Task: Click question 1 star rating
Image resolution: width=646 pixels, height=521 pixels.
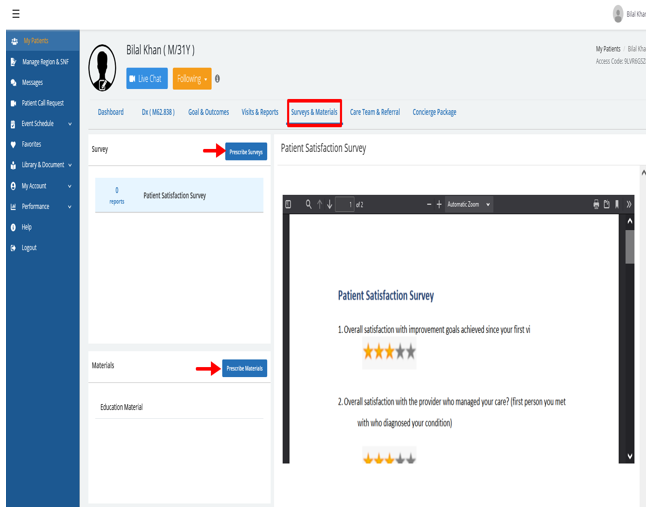Action: pos(389,352)
